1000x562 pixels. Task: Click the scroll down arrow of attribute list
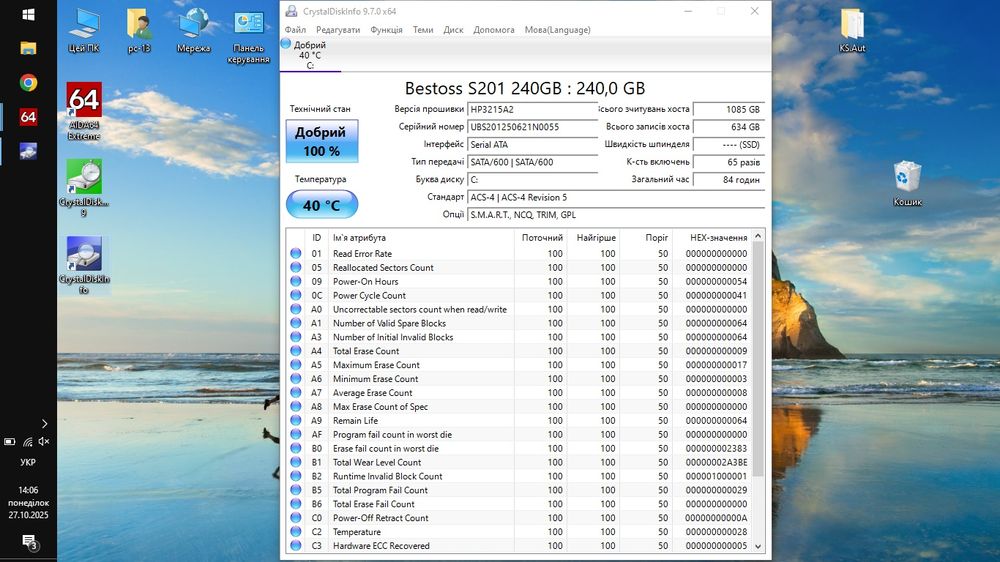758,546
